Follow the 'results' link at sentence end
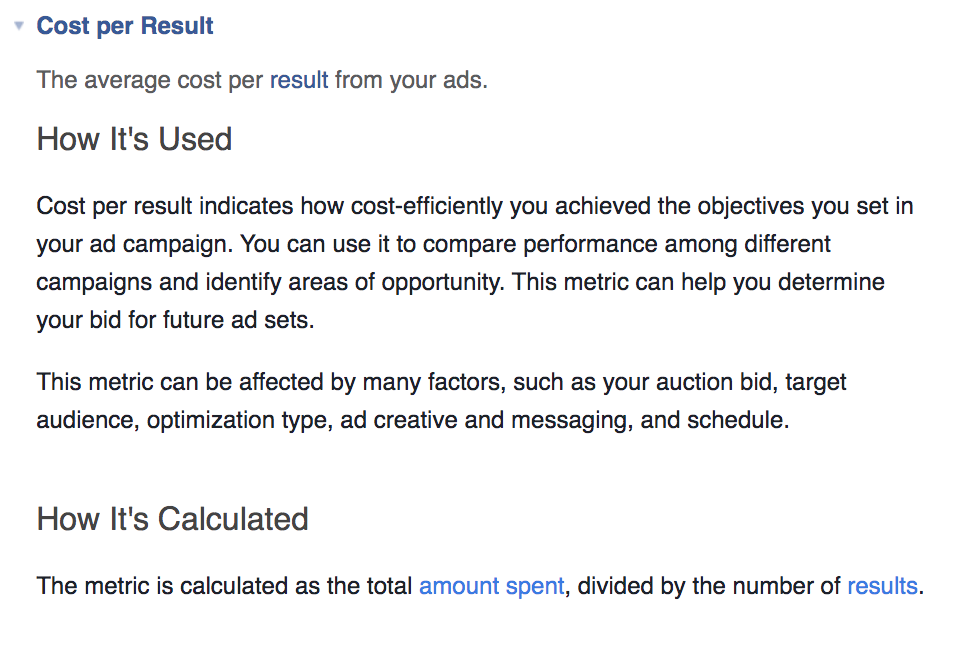The image size is (978, 650). click(882, 586)
